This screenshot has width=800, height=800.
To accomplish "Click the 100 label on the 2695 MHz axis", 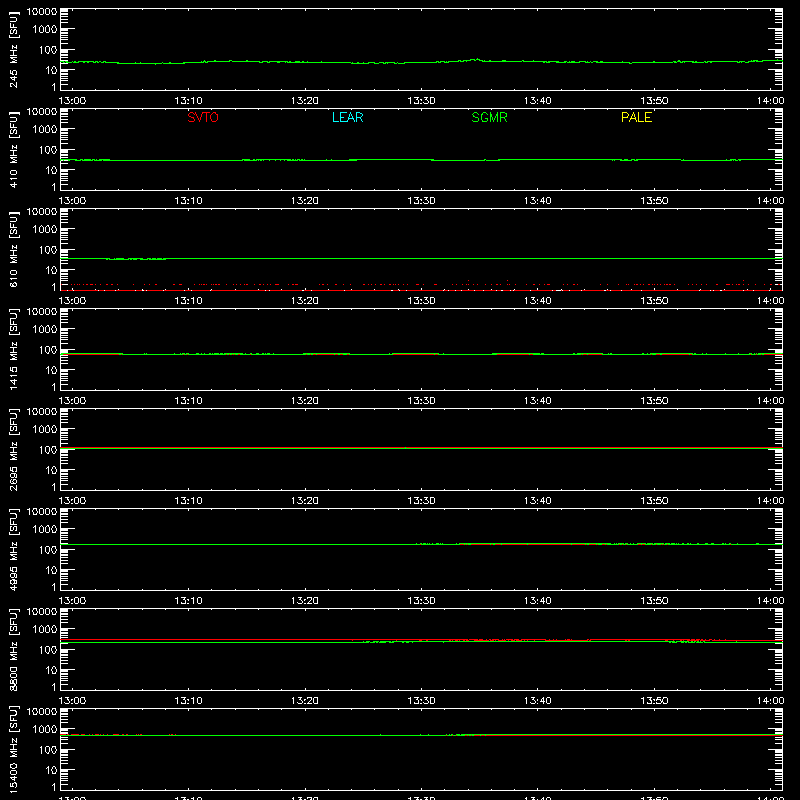I will pyautogui.click(x=48, y=449).
